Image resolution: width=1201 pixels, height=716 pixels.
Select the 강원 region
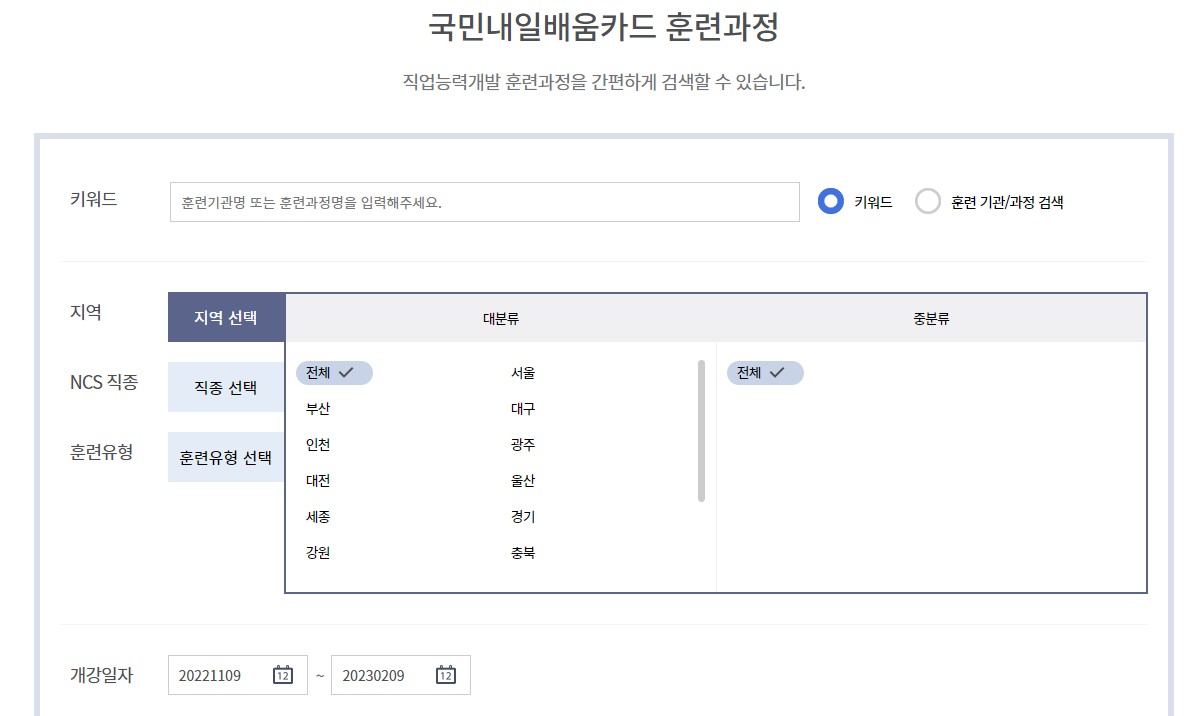click(x=317, y=552)
